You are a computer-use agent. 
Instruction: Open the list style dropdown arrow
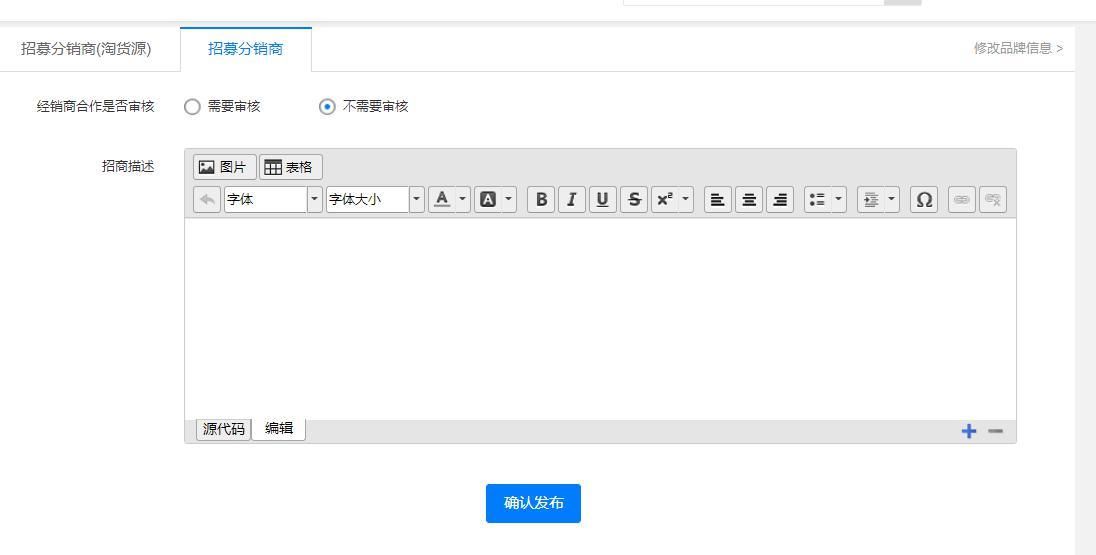[839, 200]
